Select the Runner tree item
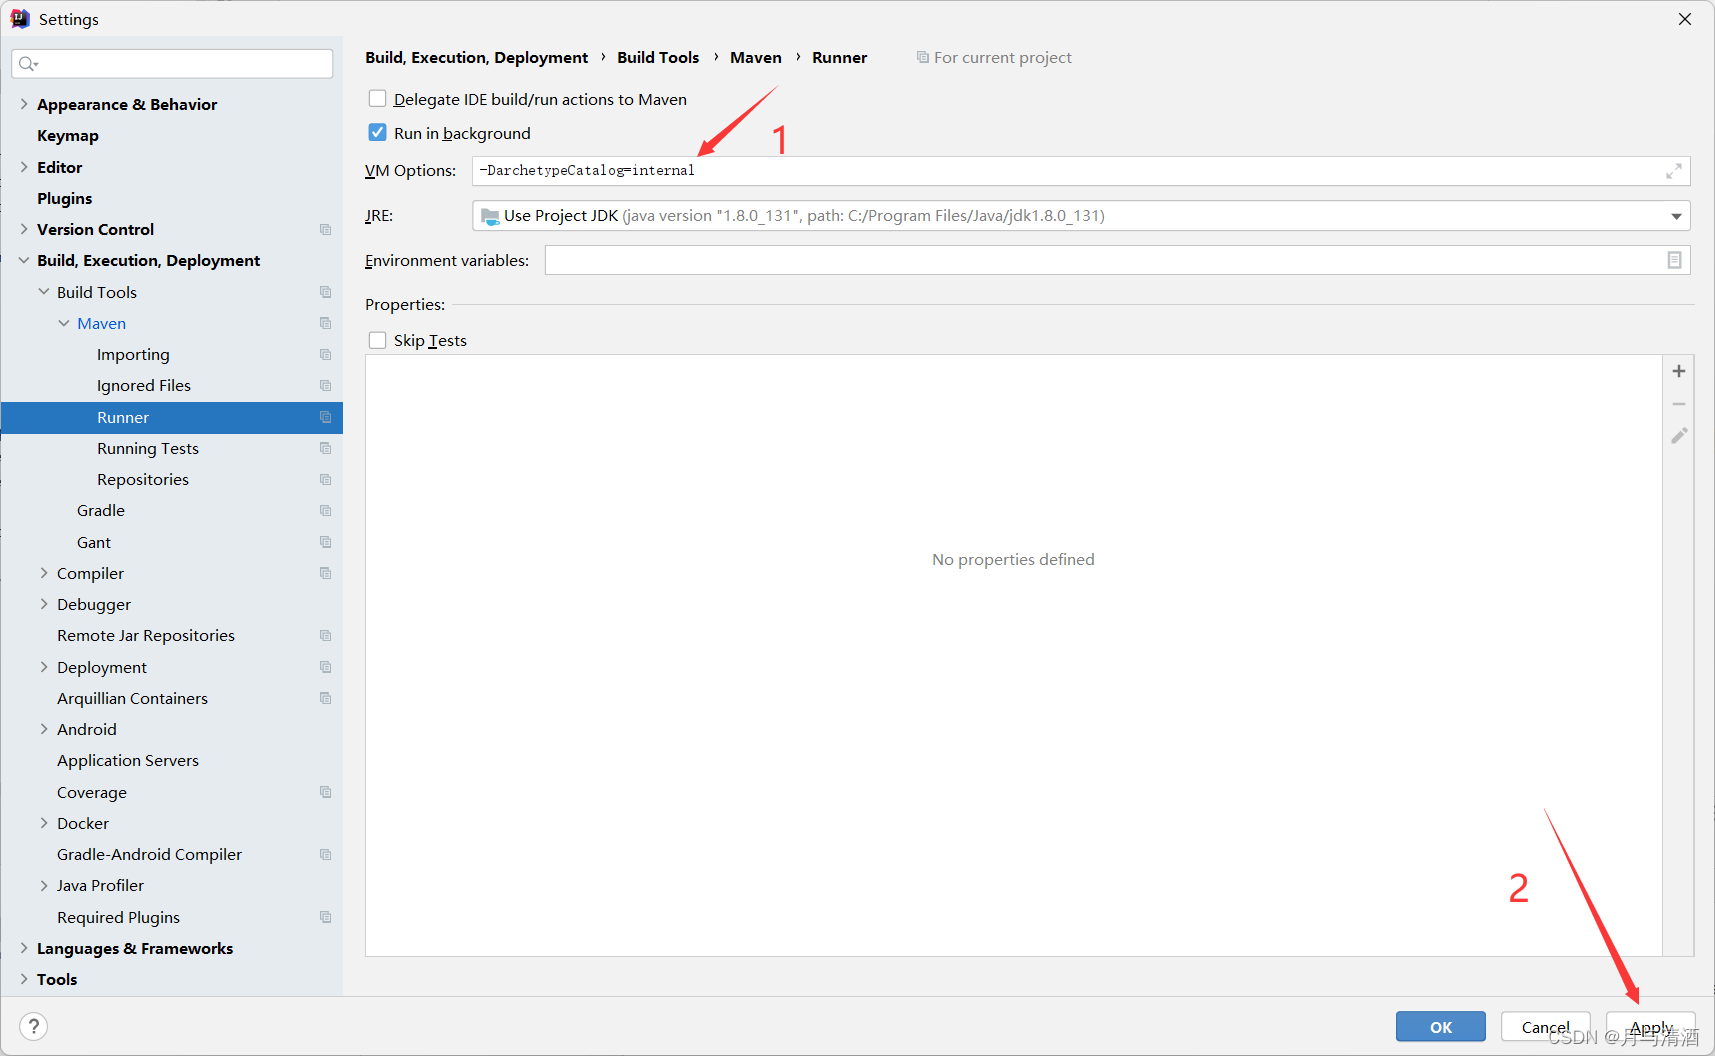Viewport: 1715px width, 1056px height. [172, 417]
